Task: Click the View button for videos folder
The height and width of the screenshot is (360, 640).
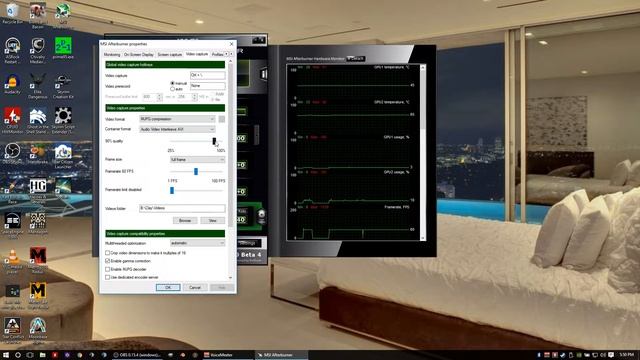Action: (x=213, y=220)
